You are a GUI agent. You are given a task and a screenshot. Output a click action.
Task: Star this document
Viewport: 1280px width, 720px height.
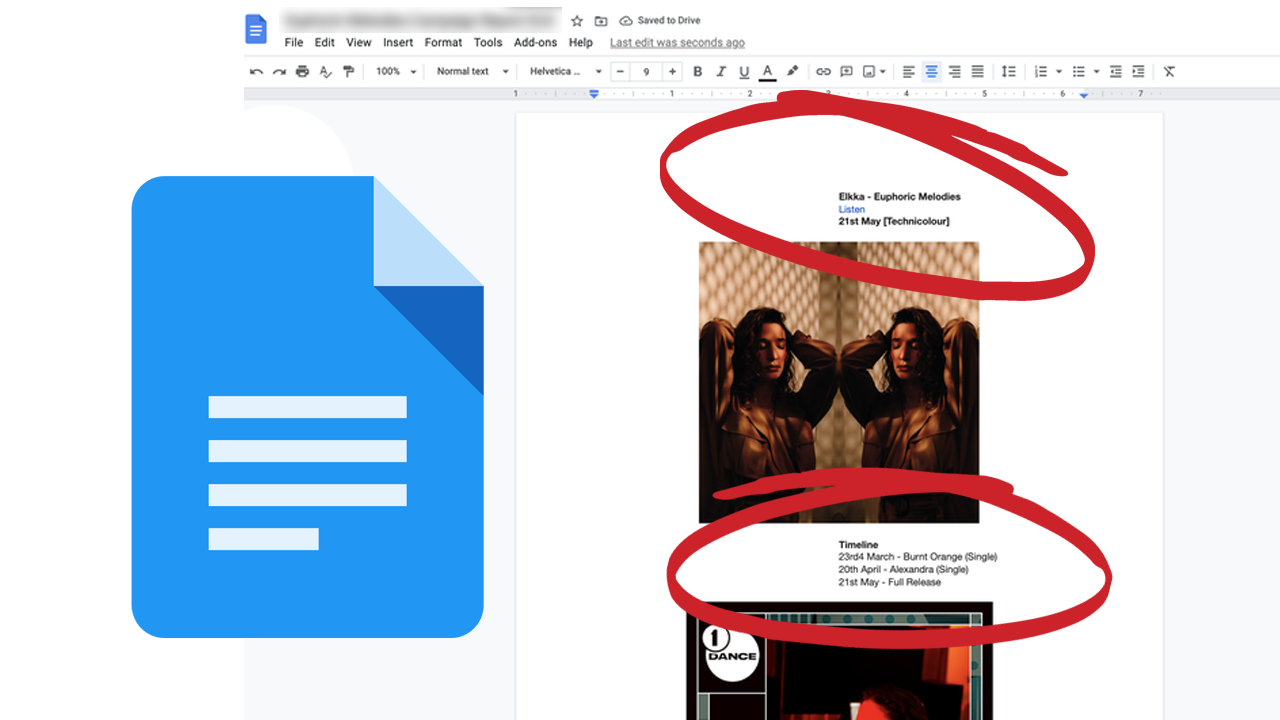coord(577,21)
